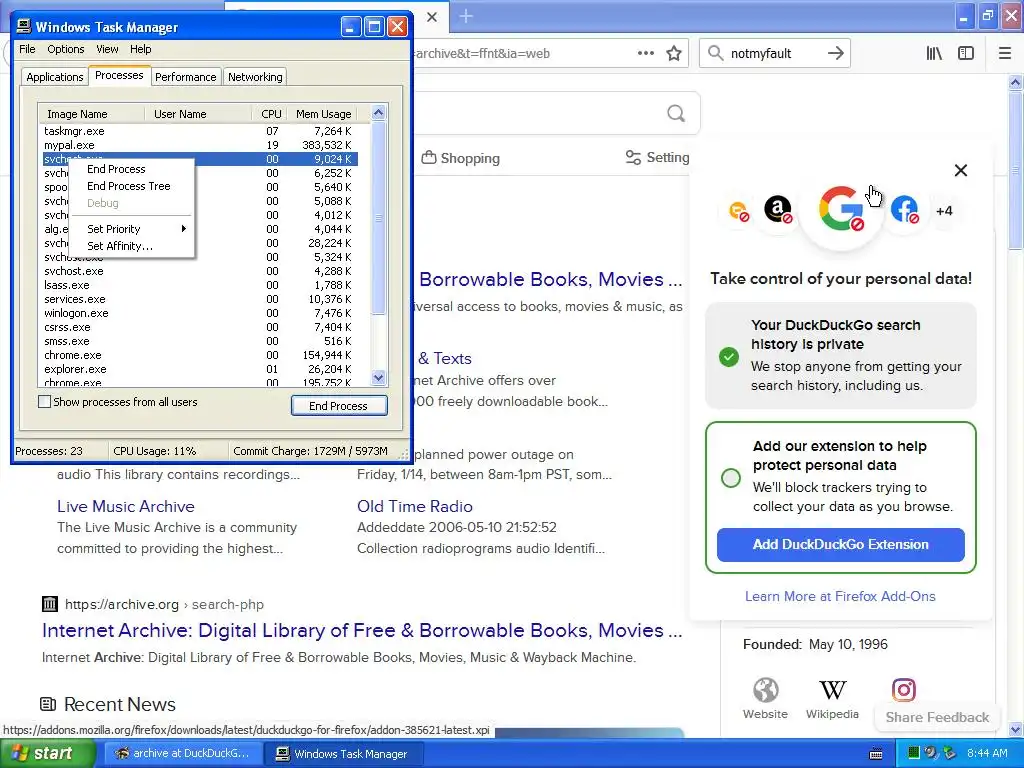Viewport: 1024px width, 768px height.
Task: Click the Share Feedback link
Action: [937, 717]
